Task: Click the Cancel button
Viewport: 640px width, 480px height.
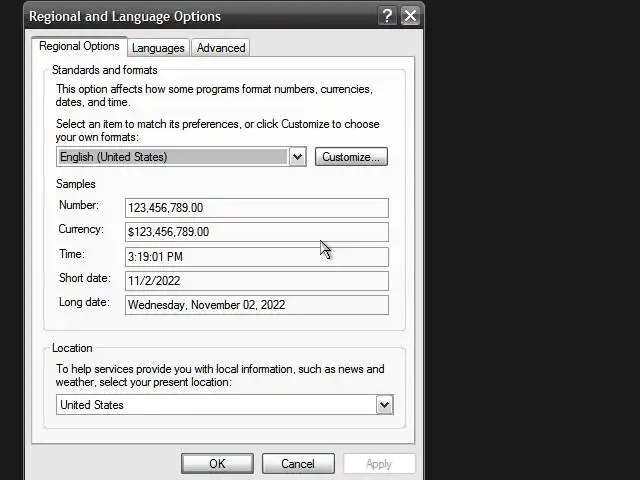Action: coord(298,464)
